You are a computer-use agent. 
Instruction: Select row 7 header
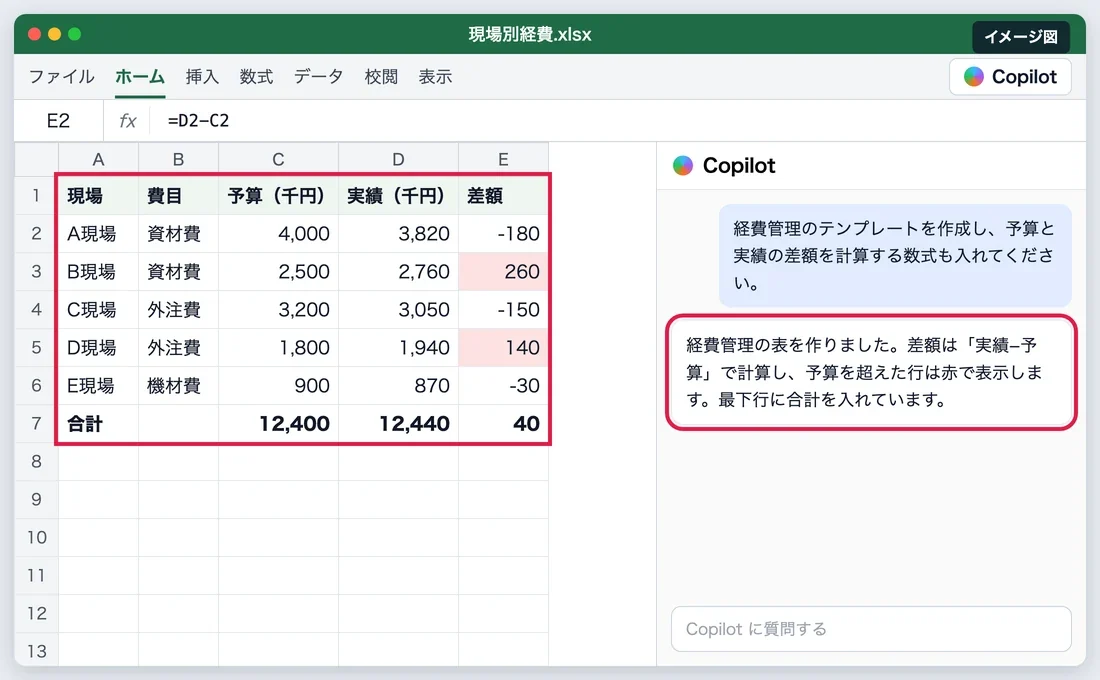tap(36, 423)
